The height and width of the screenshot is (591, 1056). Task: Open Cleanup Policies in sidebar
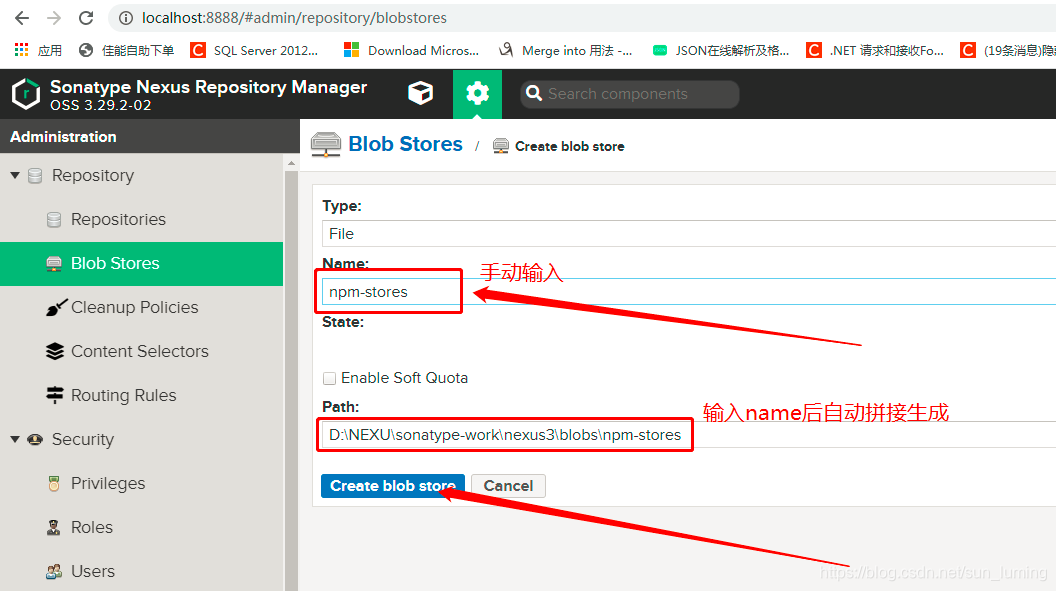[134, 307]
